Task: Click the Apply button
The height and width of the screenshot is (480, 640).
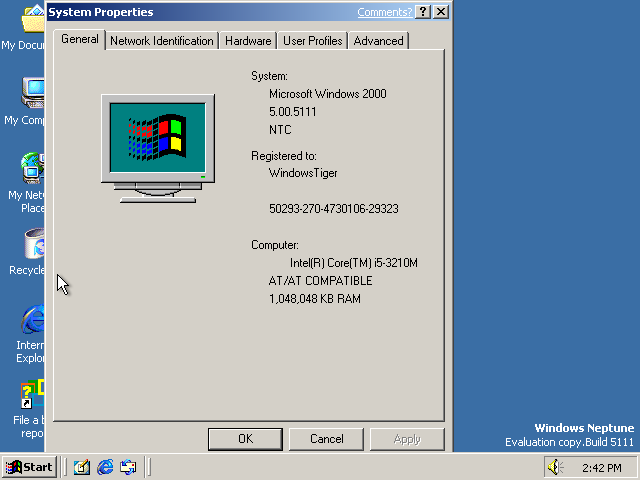Action: 407,439
